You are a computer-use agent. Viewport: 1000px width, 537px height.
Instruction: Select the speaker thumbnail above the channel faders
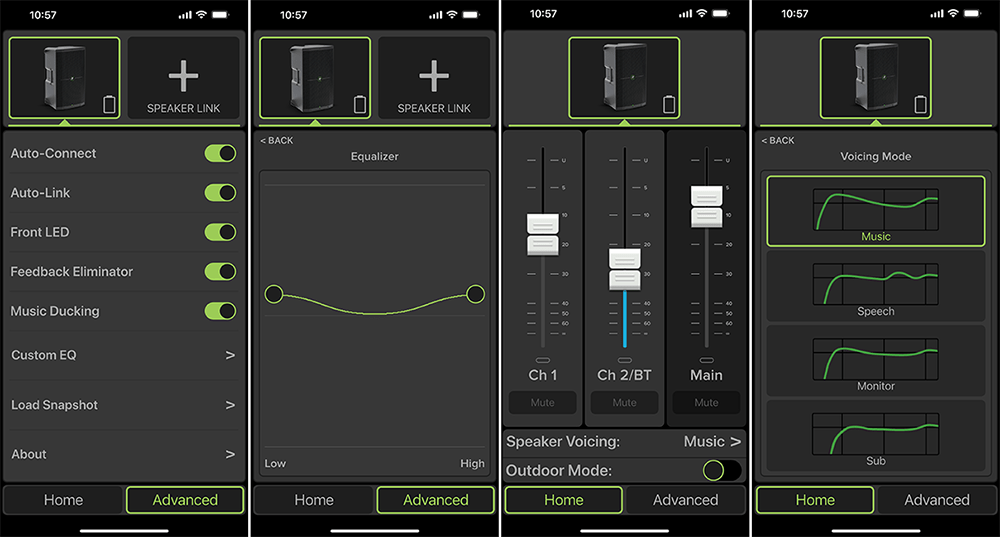(624, 79)
